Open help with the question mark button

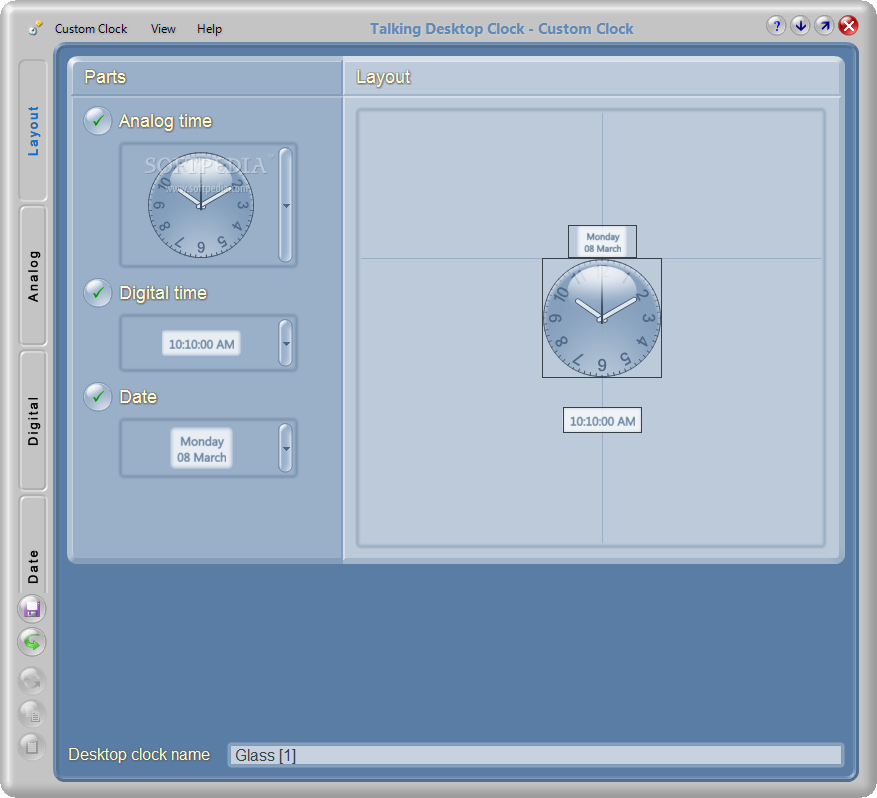click(776, 26)
